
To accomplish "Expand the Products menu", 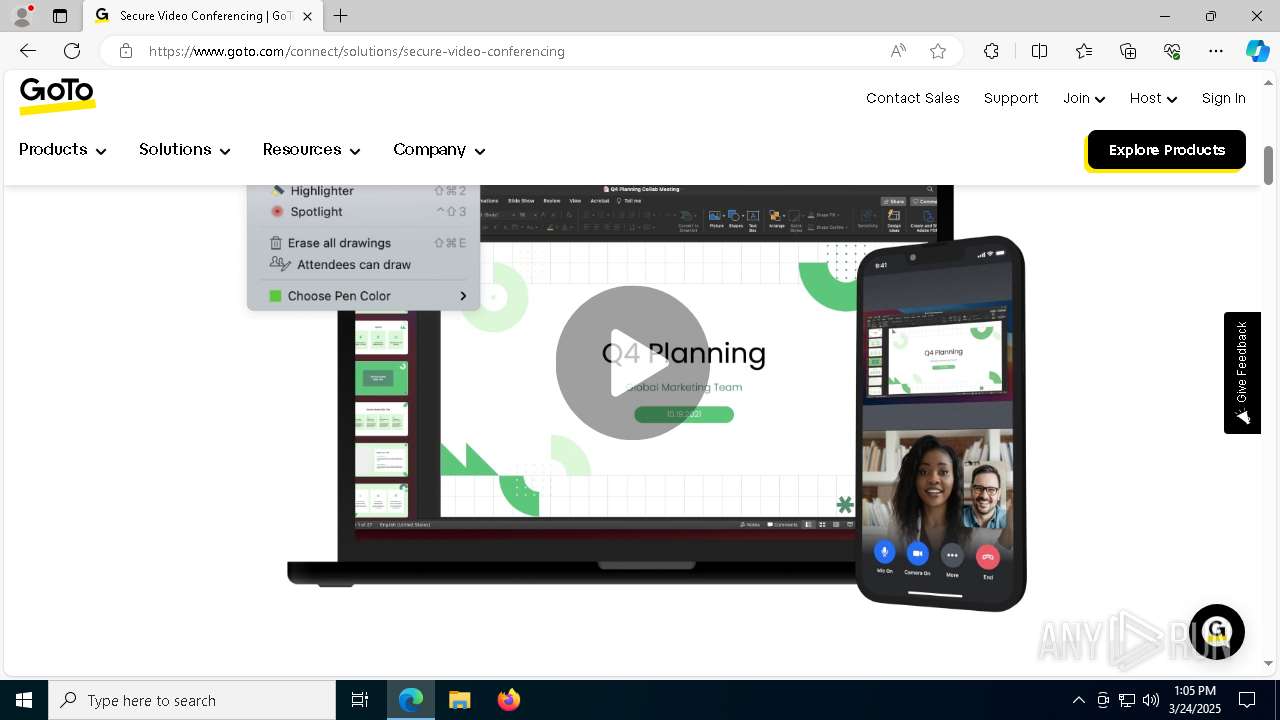I will coord(62,150).
